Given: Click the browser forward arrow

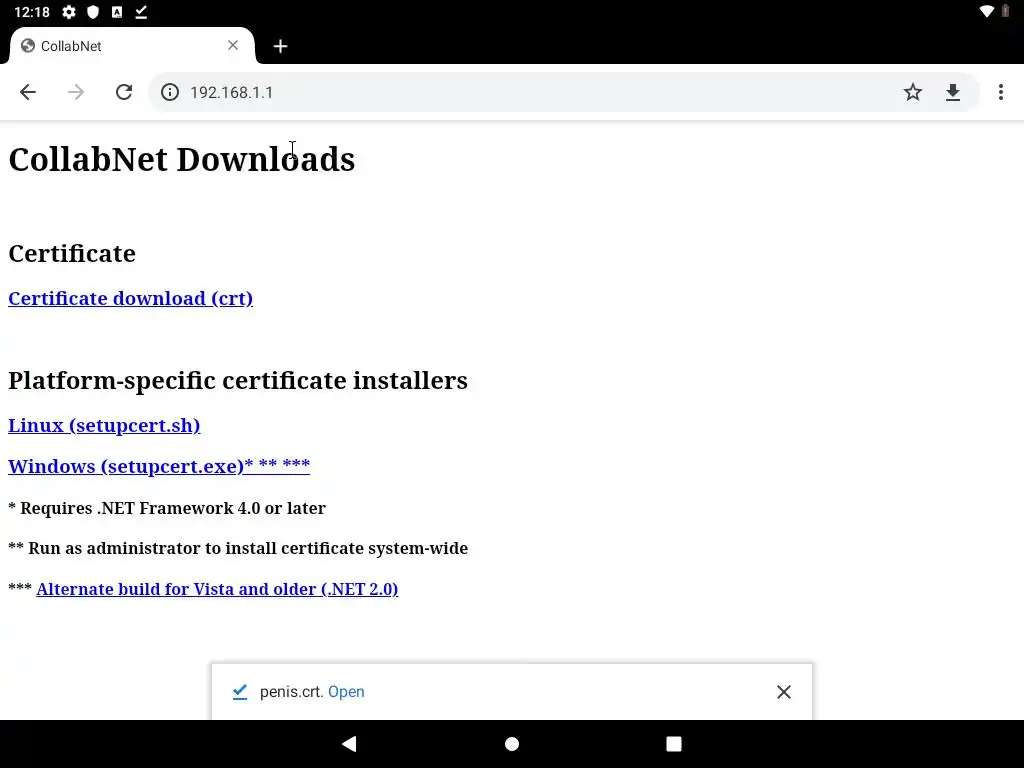Looking at the screenshot, I should [x=76, y=92].
